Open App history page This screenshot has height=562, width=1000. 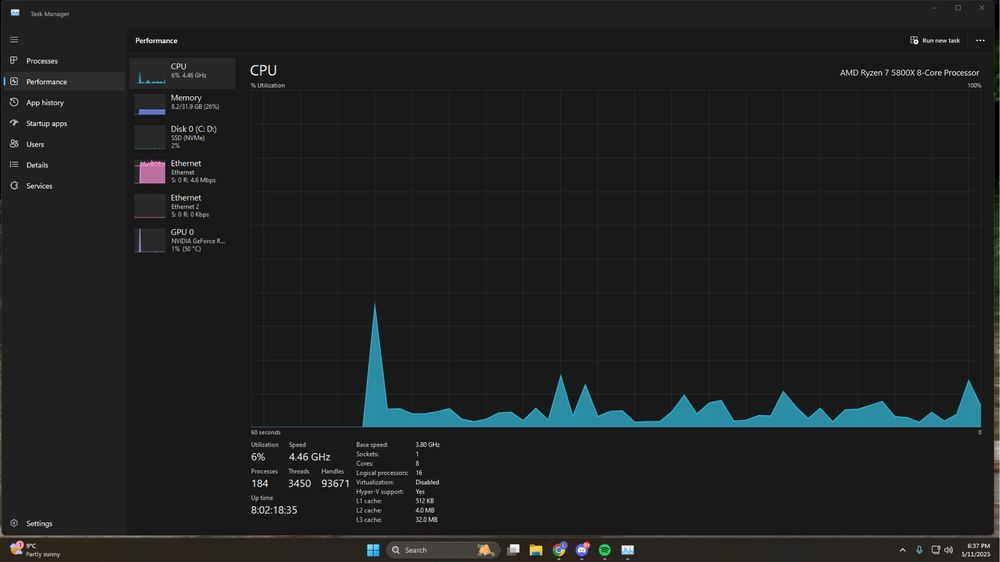point(62,103)
